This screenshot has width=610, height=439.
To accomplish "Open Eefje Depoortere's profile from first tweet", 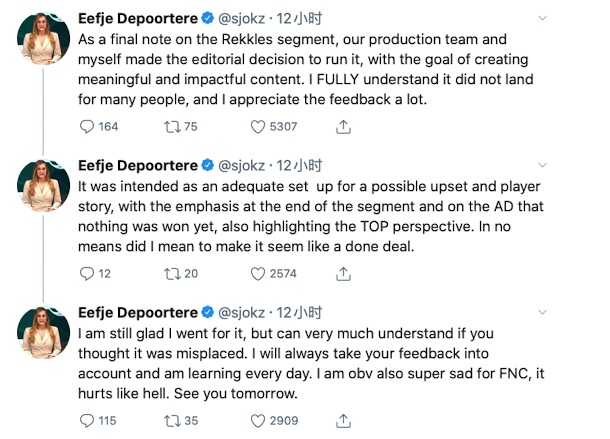I will (x=137, y=17).
